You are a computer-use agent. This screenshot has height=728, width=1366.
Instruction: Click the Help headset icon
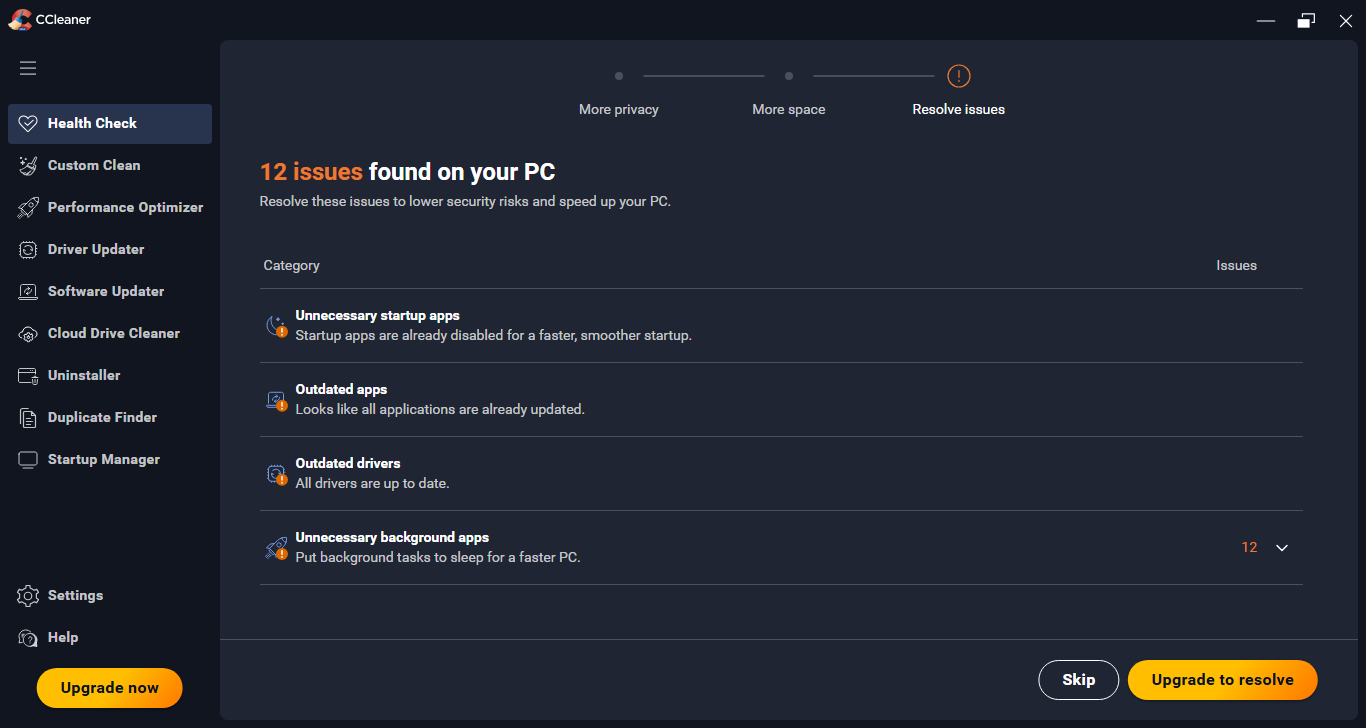[x=28, y=638]
